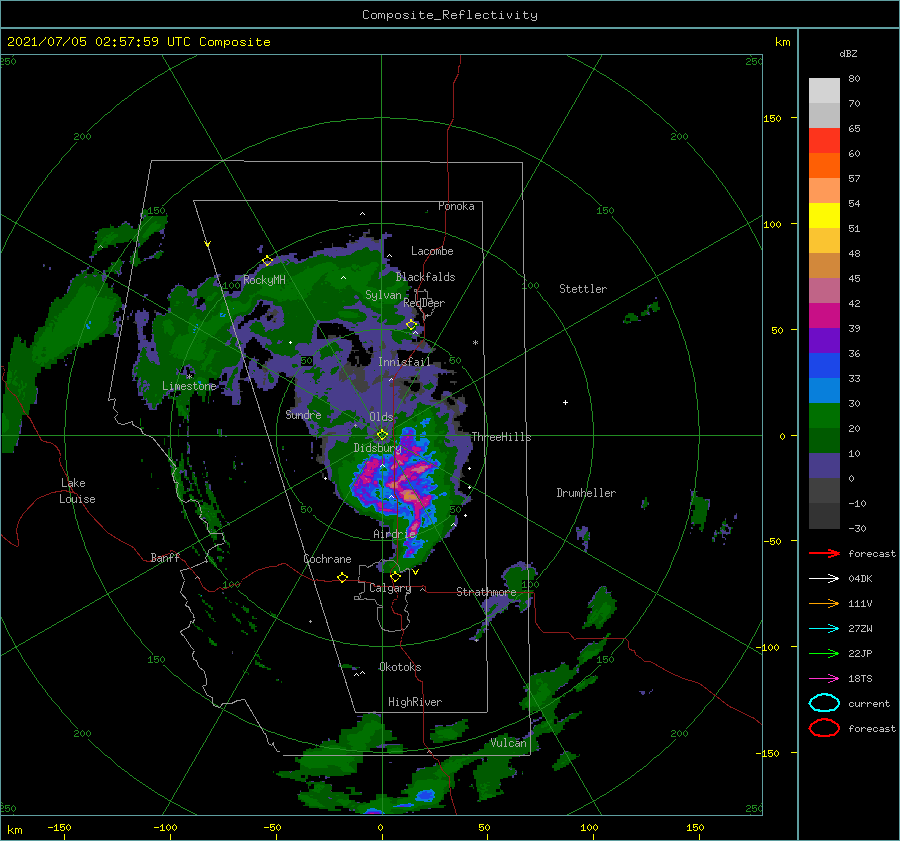This screenshot has width=900, height=841.
Task: Click the red forecast arrow in legend
Action: (x=824, y=553)
